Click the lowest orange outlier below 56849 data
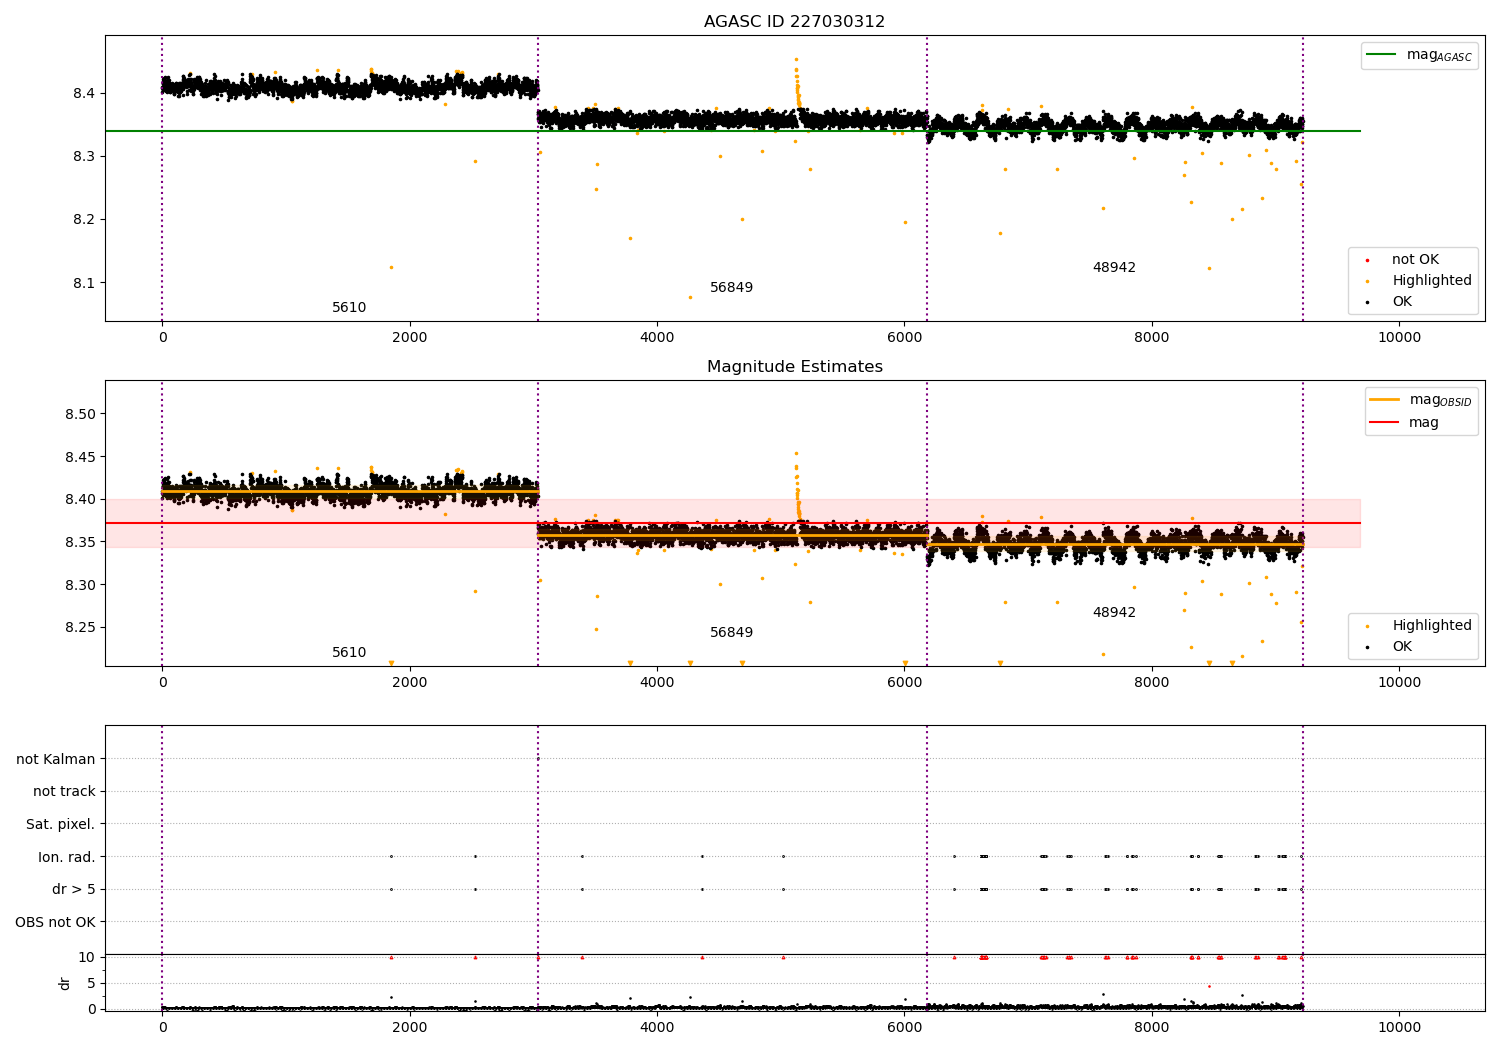1500x1050 pixels. tap(690, 297)
